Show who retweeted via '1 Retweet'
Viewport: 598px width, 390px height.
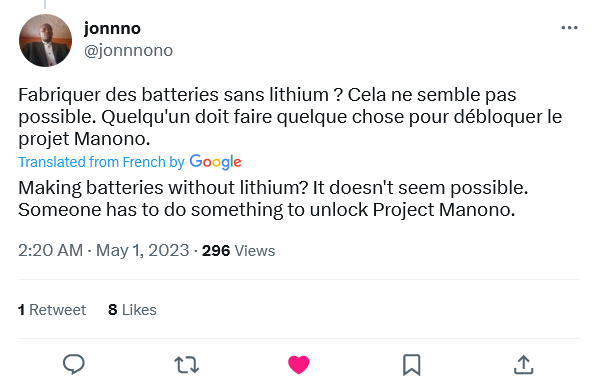[52, 310]
